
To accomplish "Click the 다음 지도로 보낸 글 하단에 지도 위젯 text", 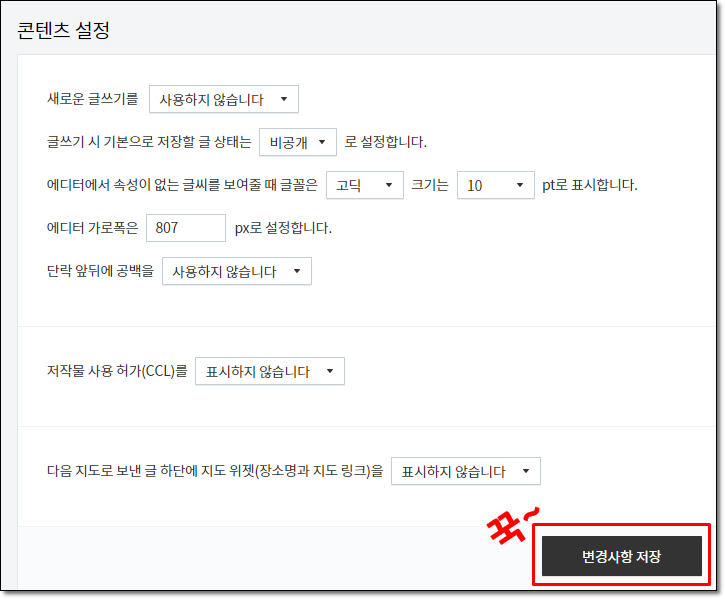I will coord(150,471).
